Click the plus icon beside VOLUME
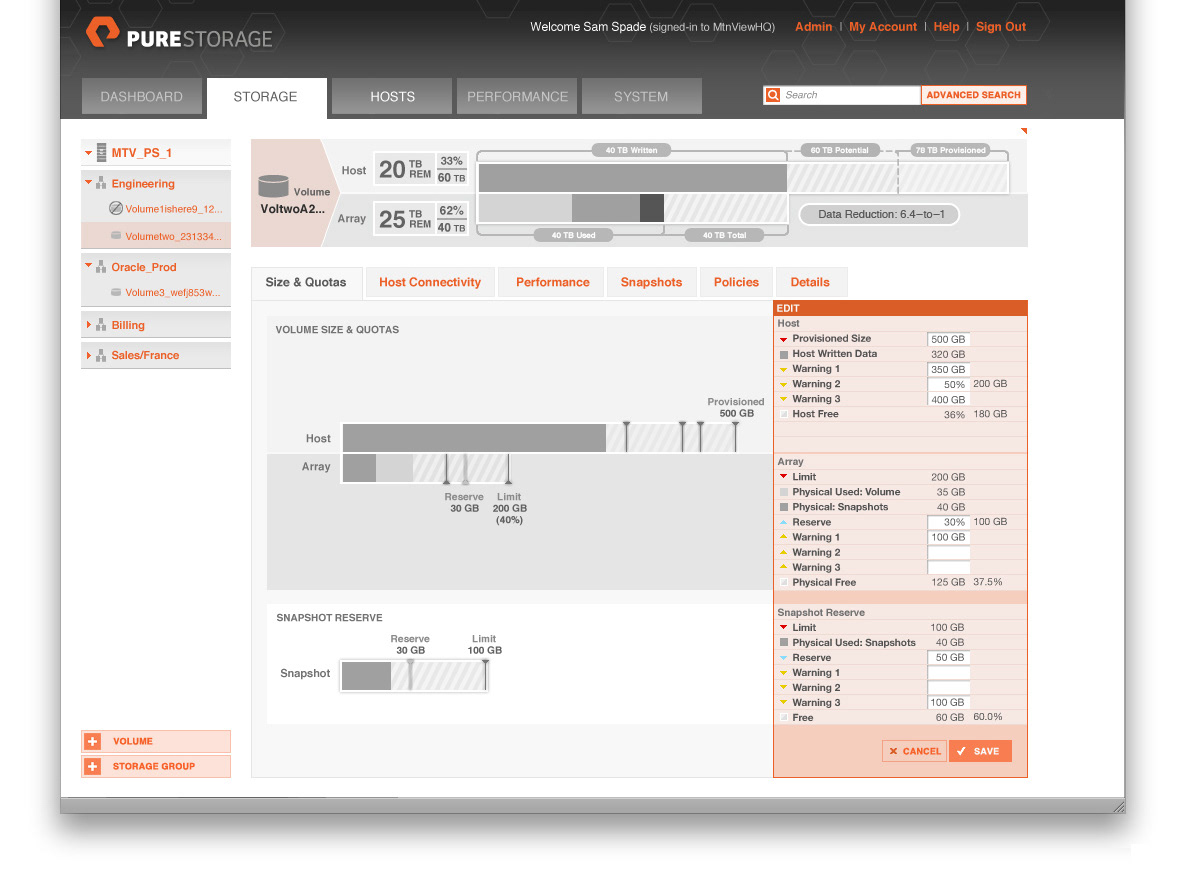Viewport: 1180px width, 871px height. (93, 742)
